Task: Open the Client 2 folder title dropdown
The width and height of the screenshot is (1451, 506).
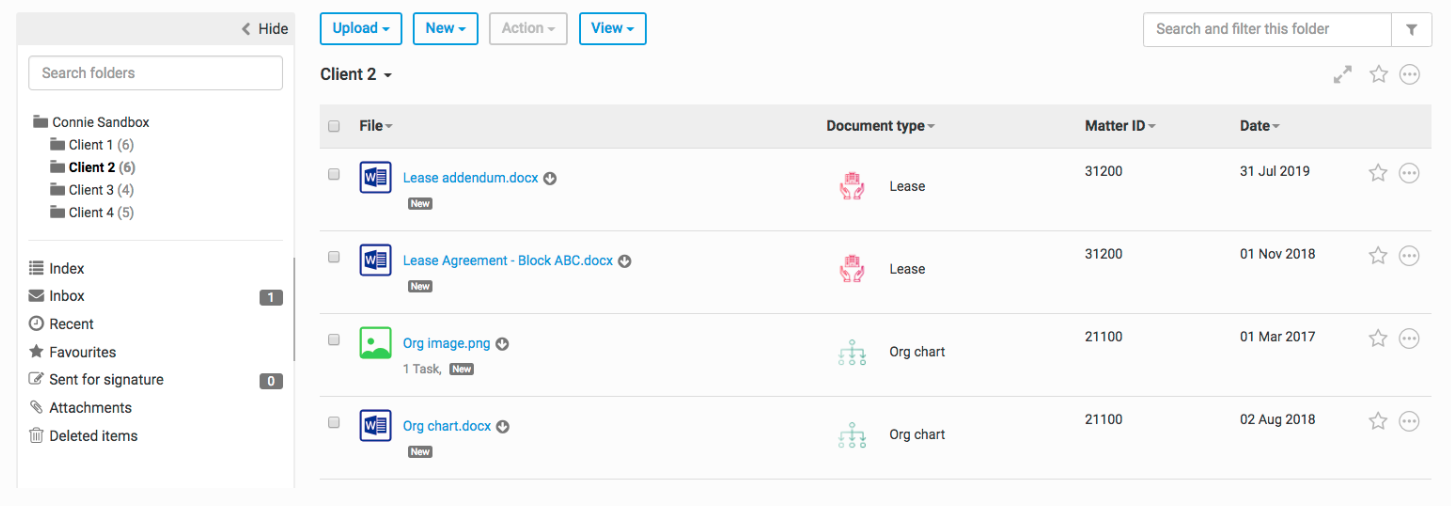Action: point(356,75)
